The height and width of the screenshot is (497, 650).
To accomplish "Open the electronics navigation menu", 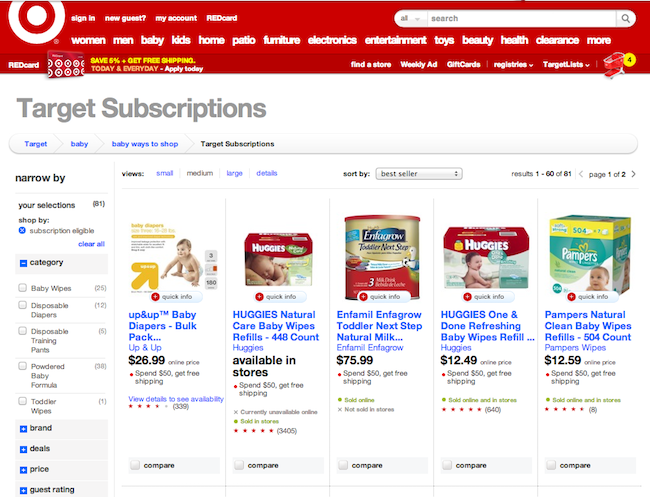I will point(332,40).
